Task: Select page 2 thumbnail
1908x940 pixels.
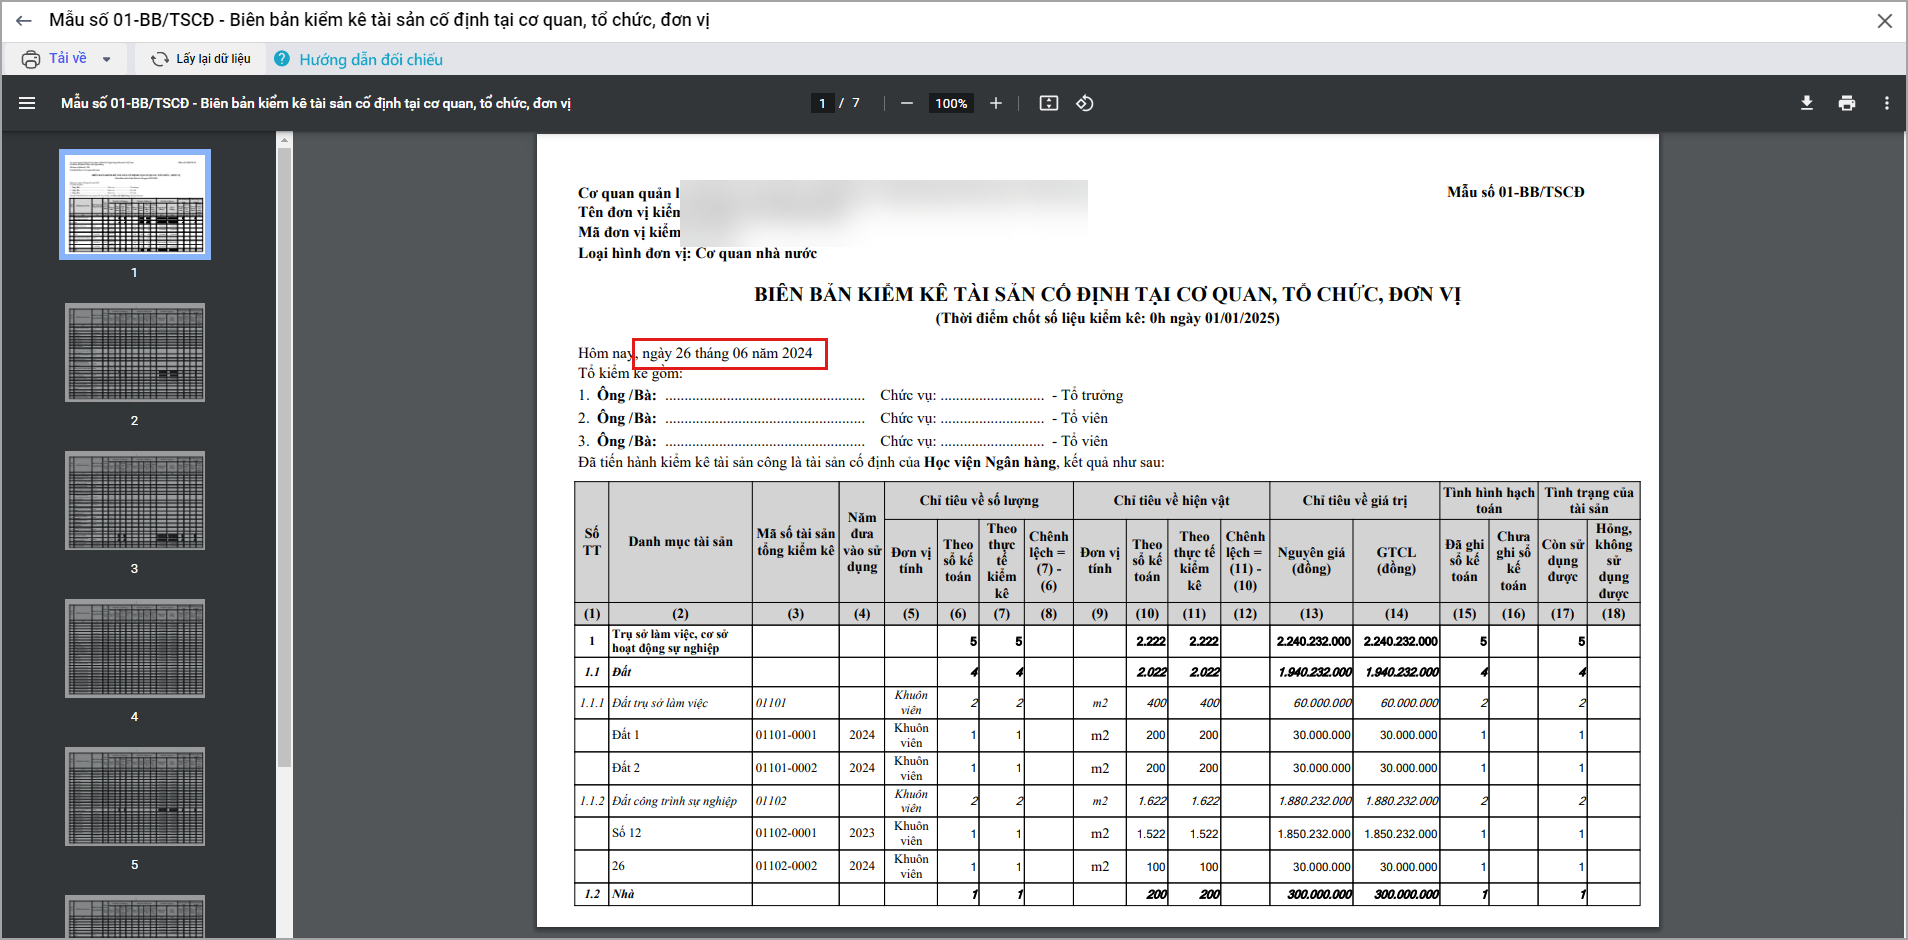Action: coord(135,353)
